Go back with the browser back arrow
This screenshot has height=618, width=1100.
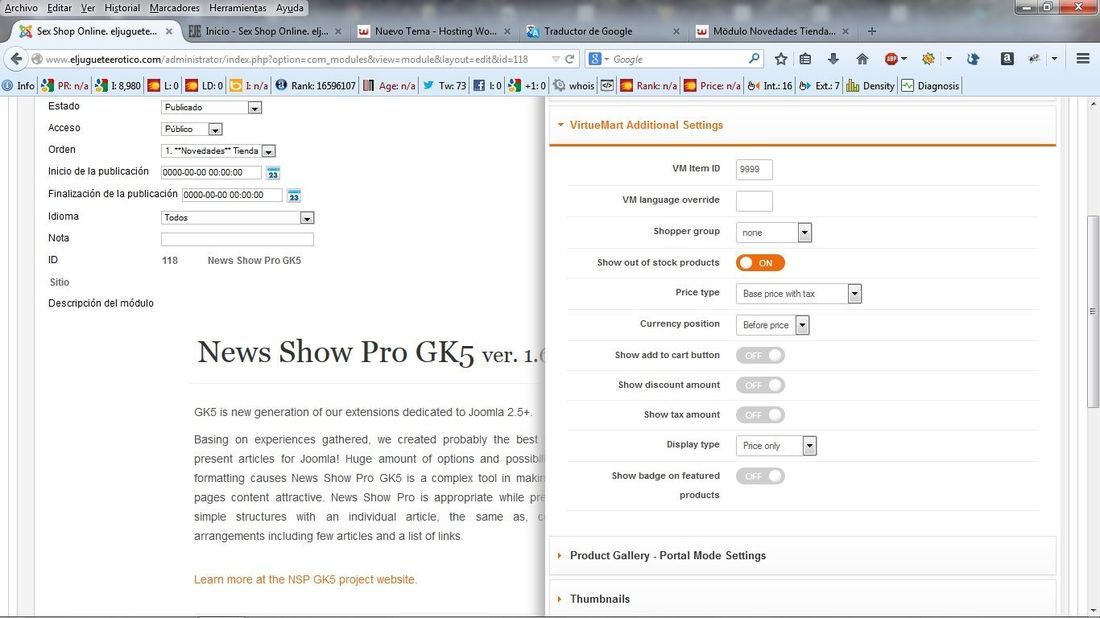click(x=16, y=59)
